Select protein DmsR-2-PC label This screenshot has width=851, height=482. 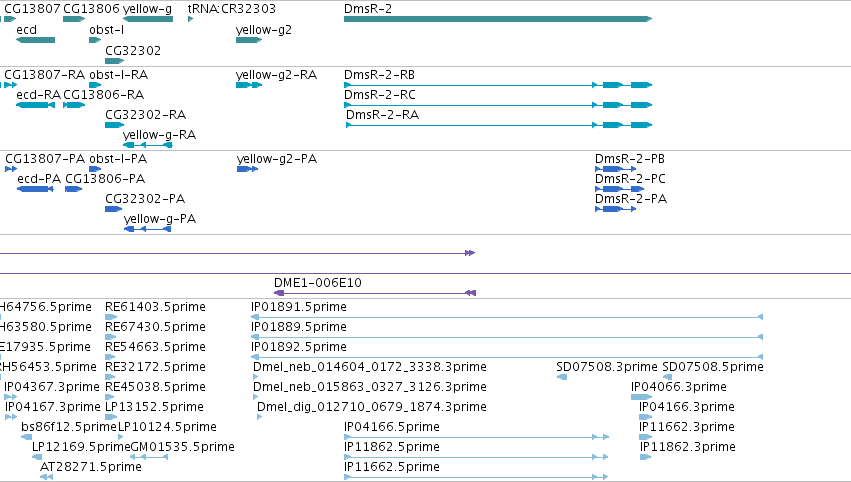[x=630, y=179]
